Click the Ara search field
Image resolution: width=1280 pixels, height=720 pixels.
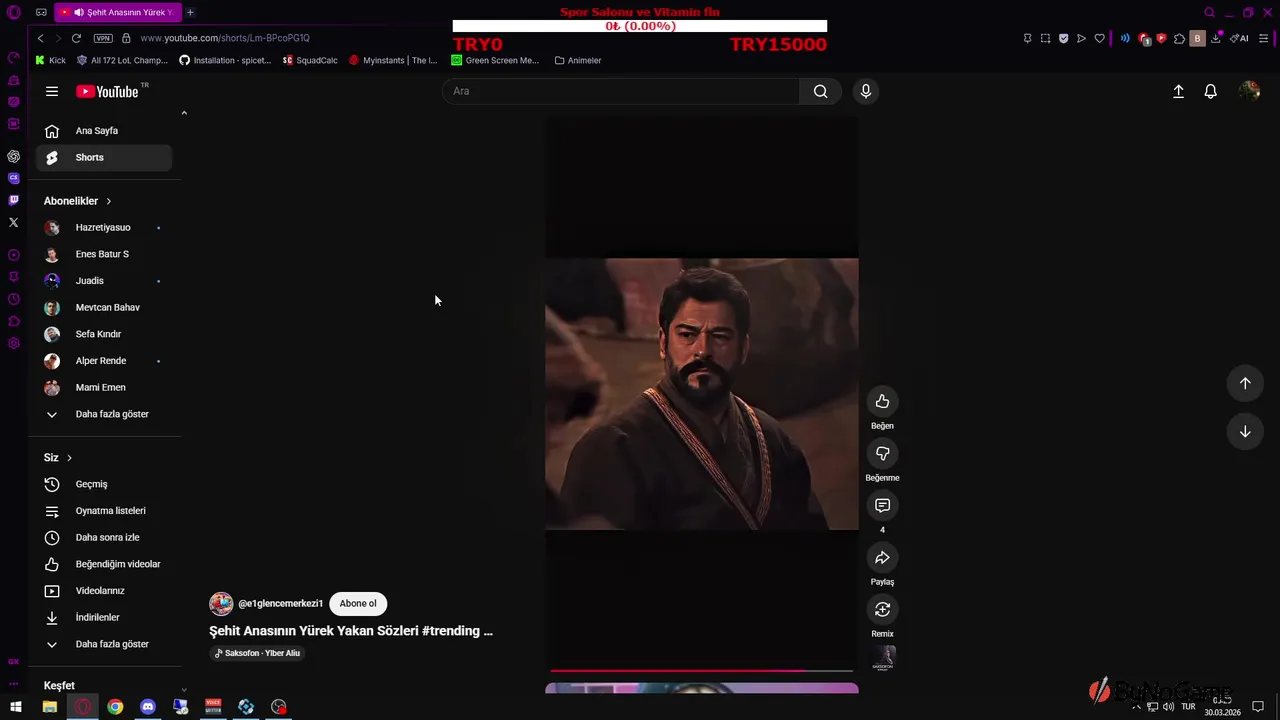pos(621,91)
